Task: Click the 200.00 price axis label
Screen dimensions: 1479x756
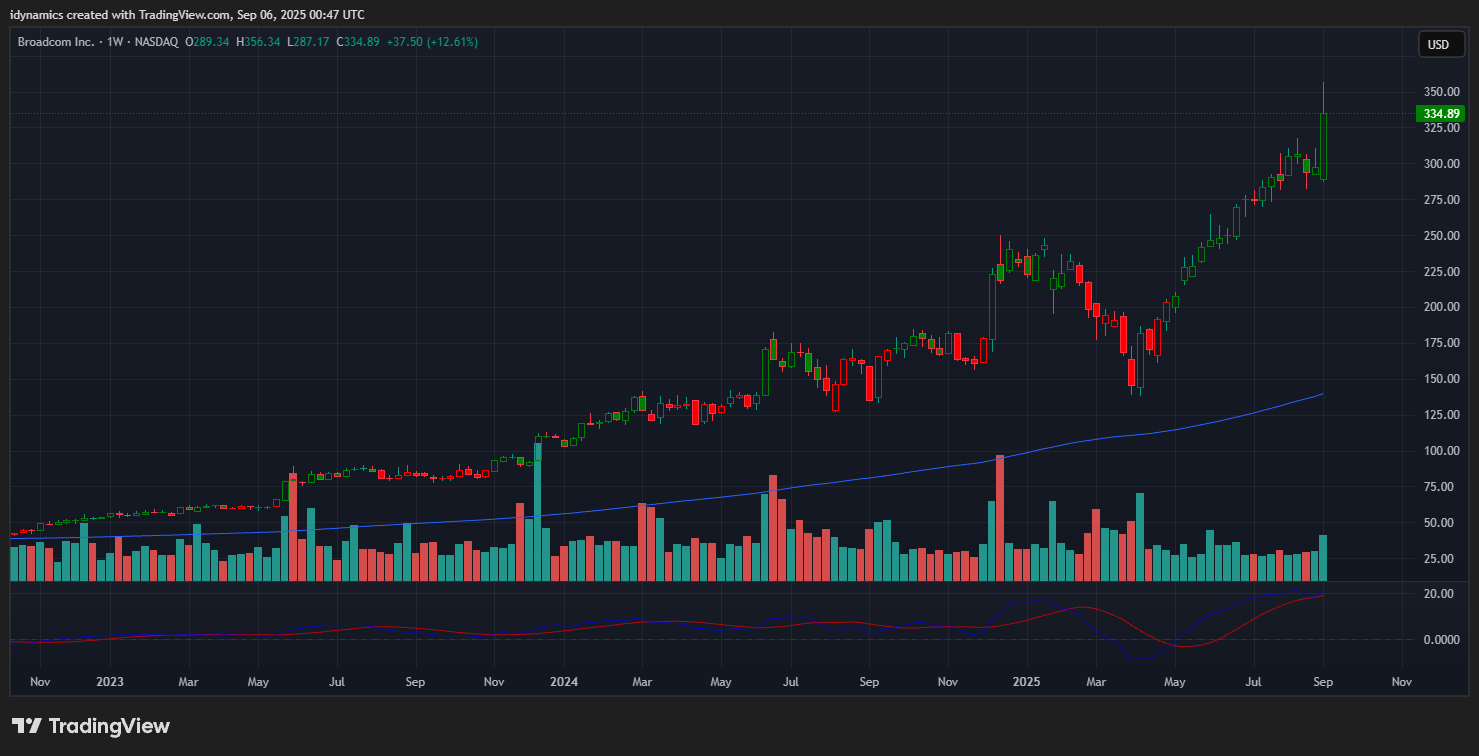Action: 1442,307
